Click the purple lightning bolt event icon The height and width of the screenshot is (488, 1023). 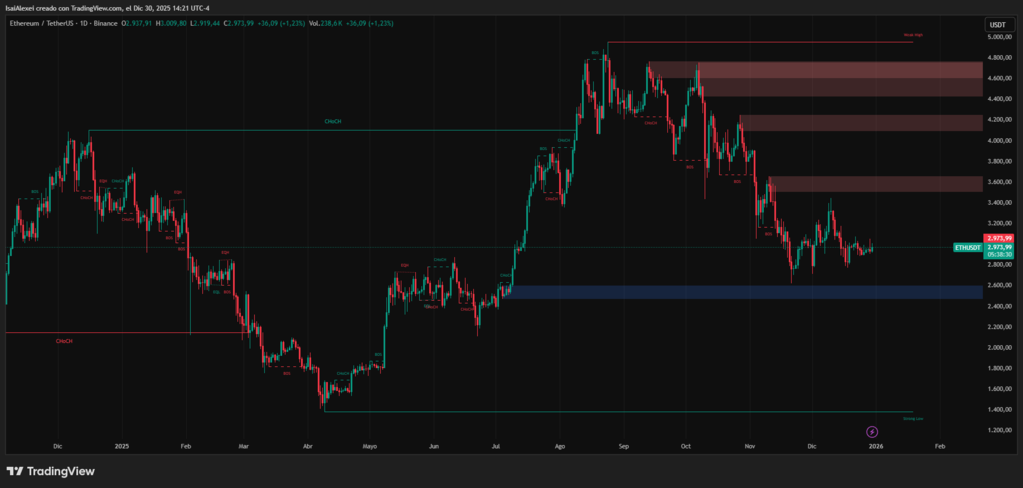873,431
